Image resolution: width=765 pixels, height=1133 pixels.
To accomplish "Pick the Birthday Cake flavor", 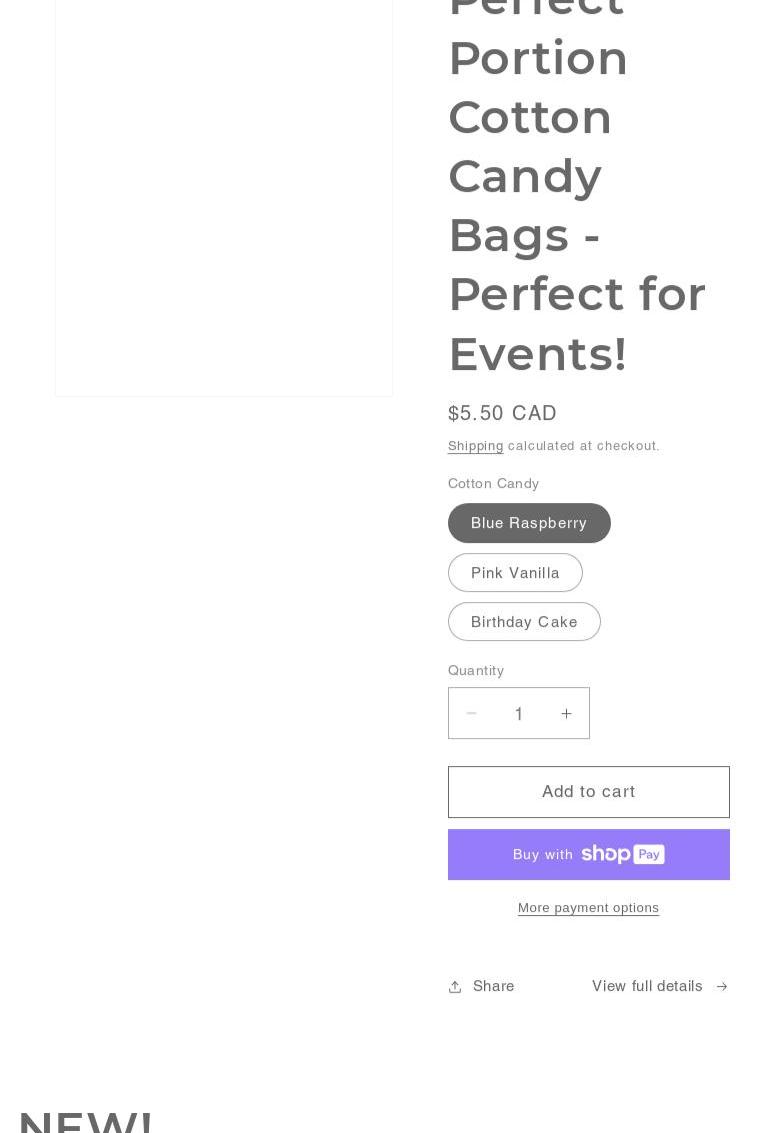I will point(524,622).
